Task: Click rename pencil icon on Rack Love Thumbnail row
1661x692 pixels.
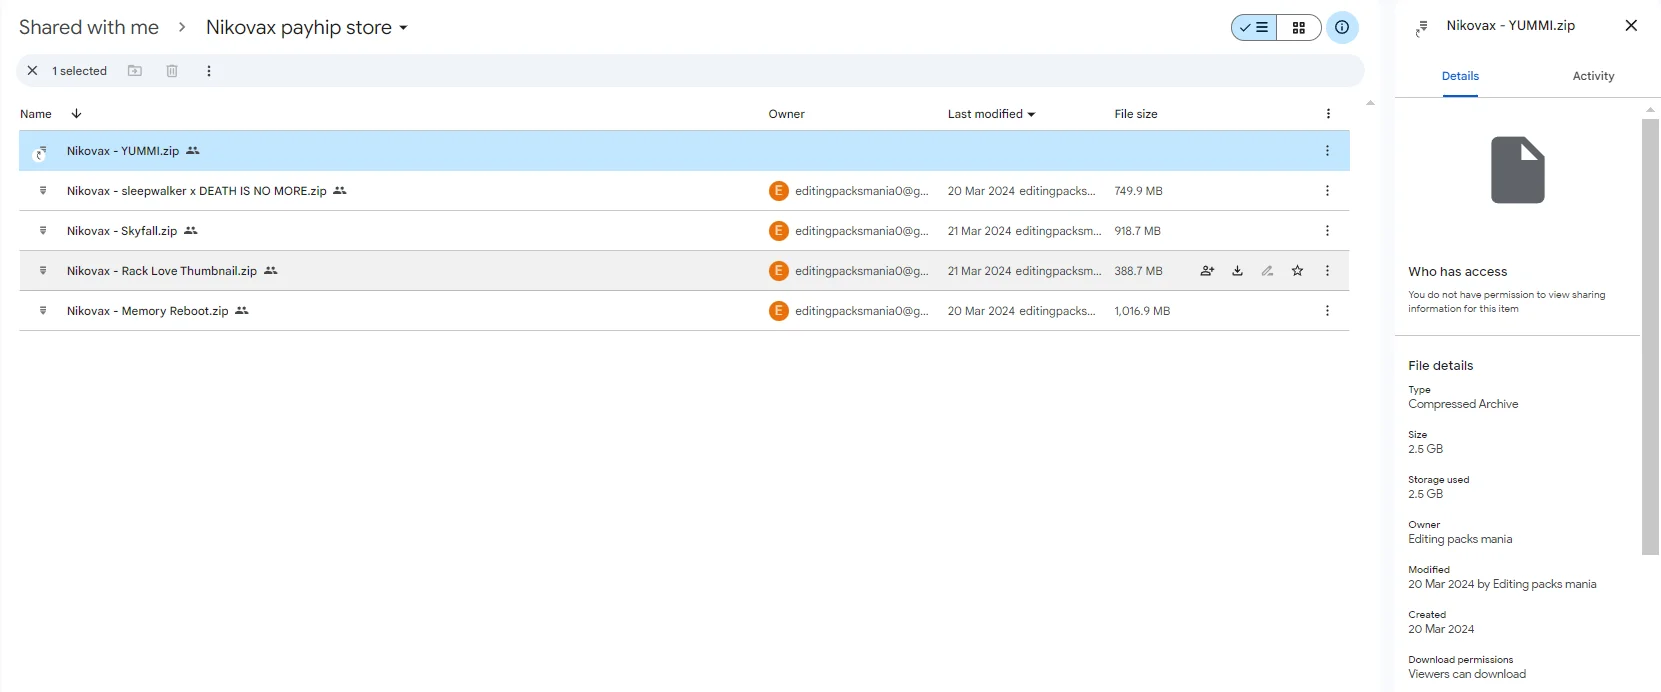Action: pyautogui.click(x=1267, y=271)
